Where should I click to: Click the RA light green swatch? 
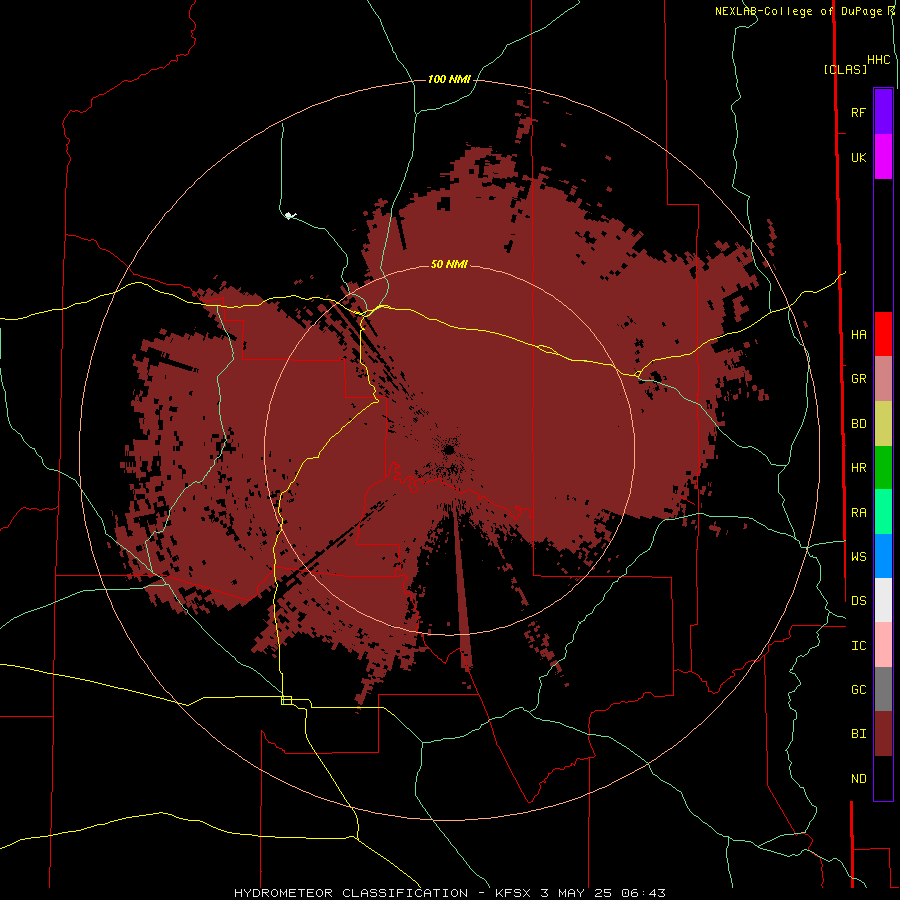point(883,512)
